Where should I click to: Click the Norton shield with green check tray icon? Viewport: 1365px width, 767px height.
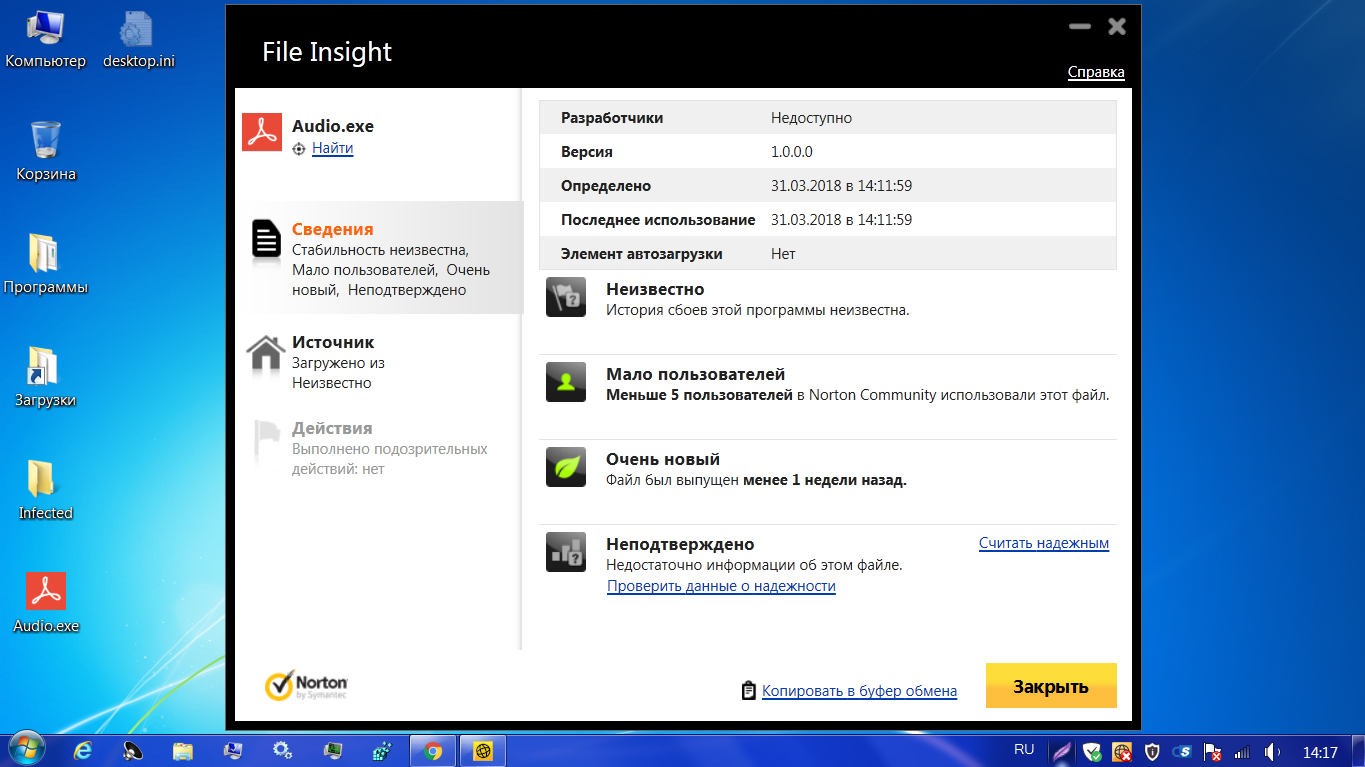pos(1092,751)
